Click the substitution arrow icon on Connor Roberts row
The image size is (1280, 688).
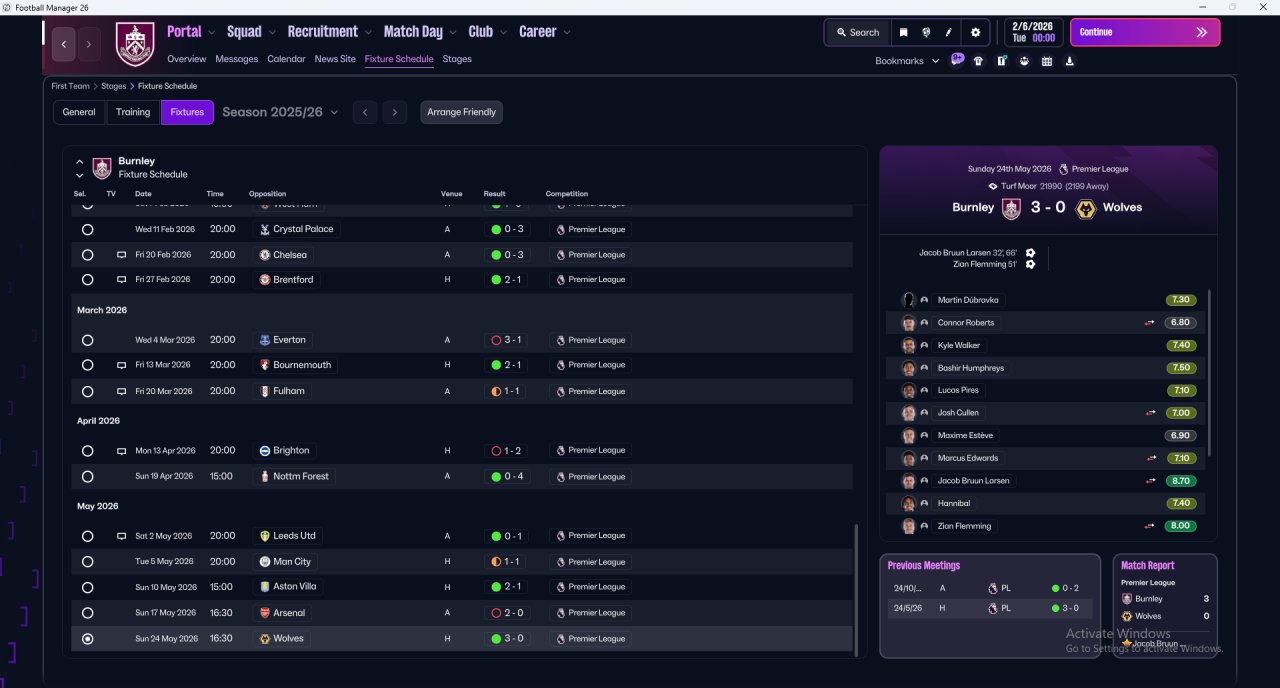(x=1150, y=323)
